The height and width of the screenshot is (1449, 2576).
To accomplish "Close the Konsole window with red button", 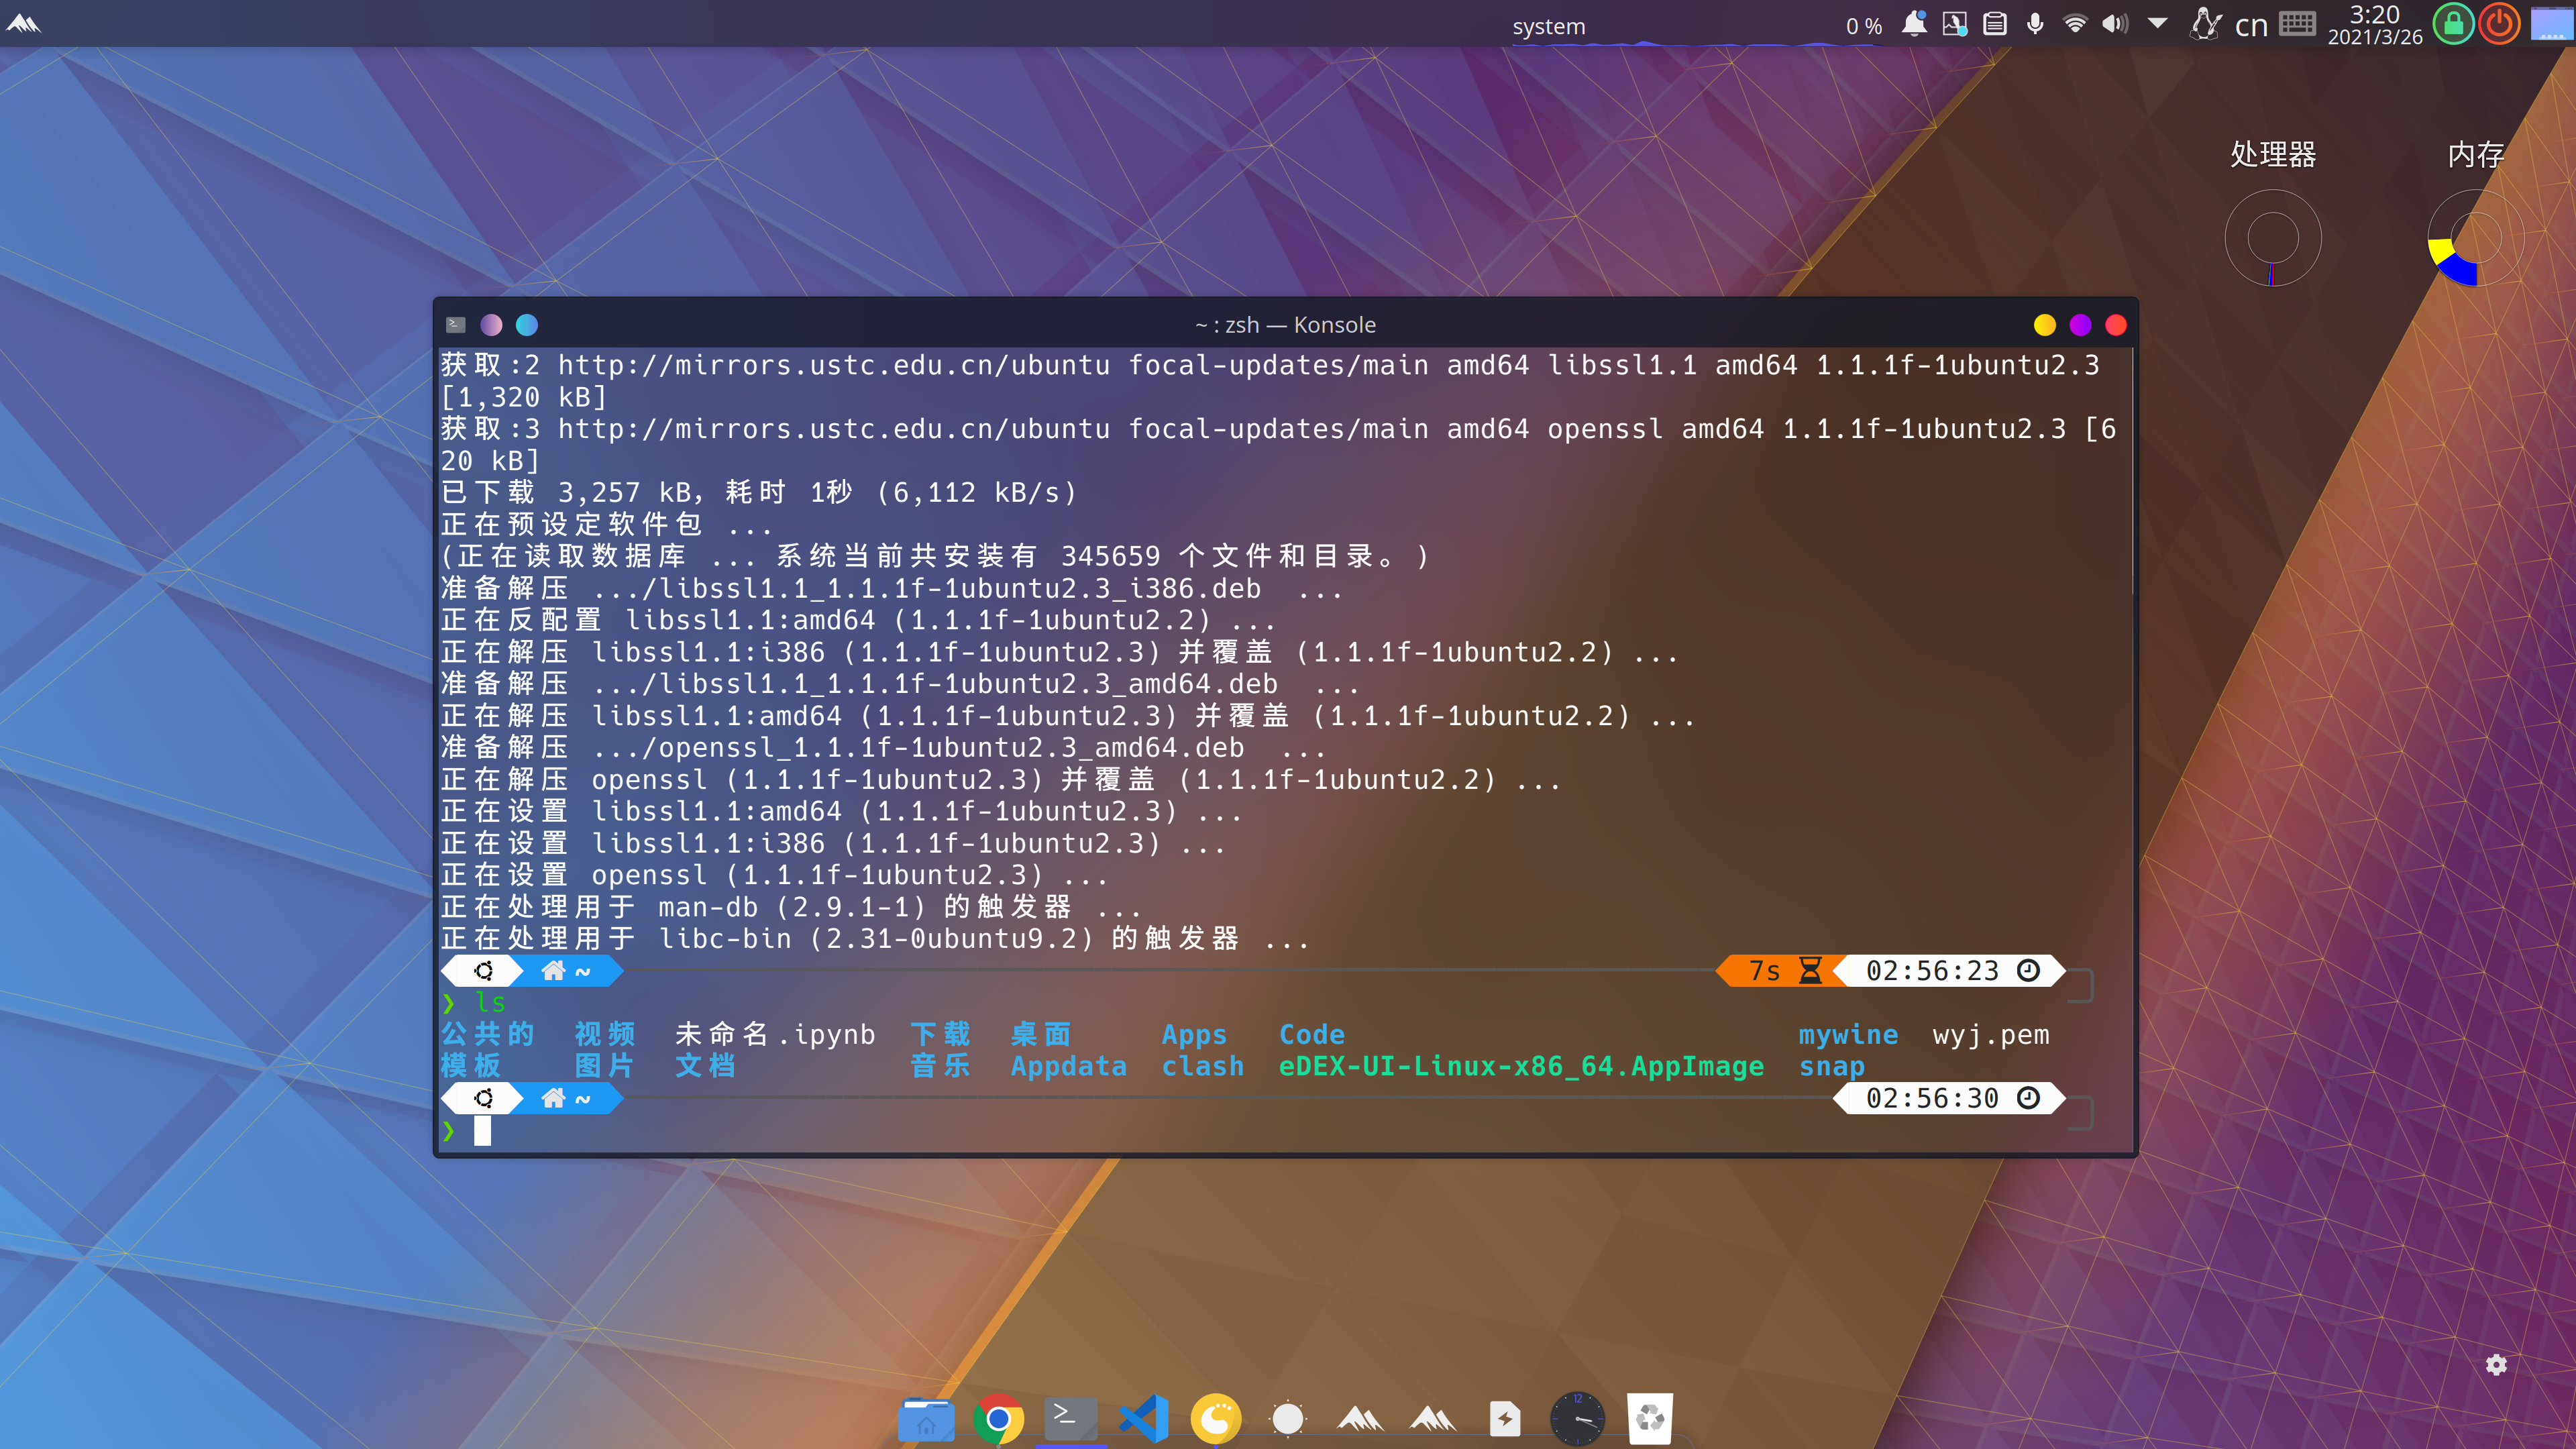I will 2116,325.
